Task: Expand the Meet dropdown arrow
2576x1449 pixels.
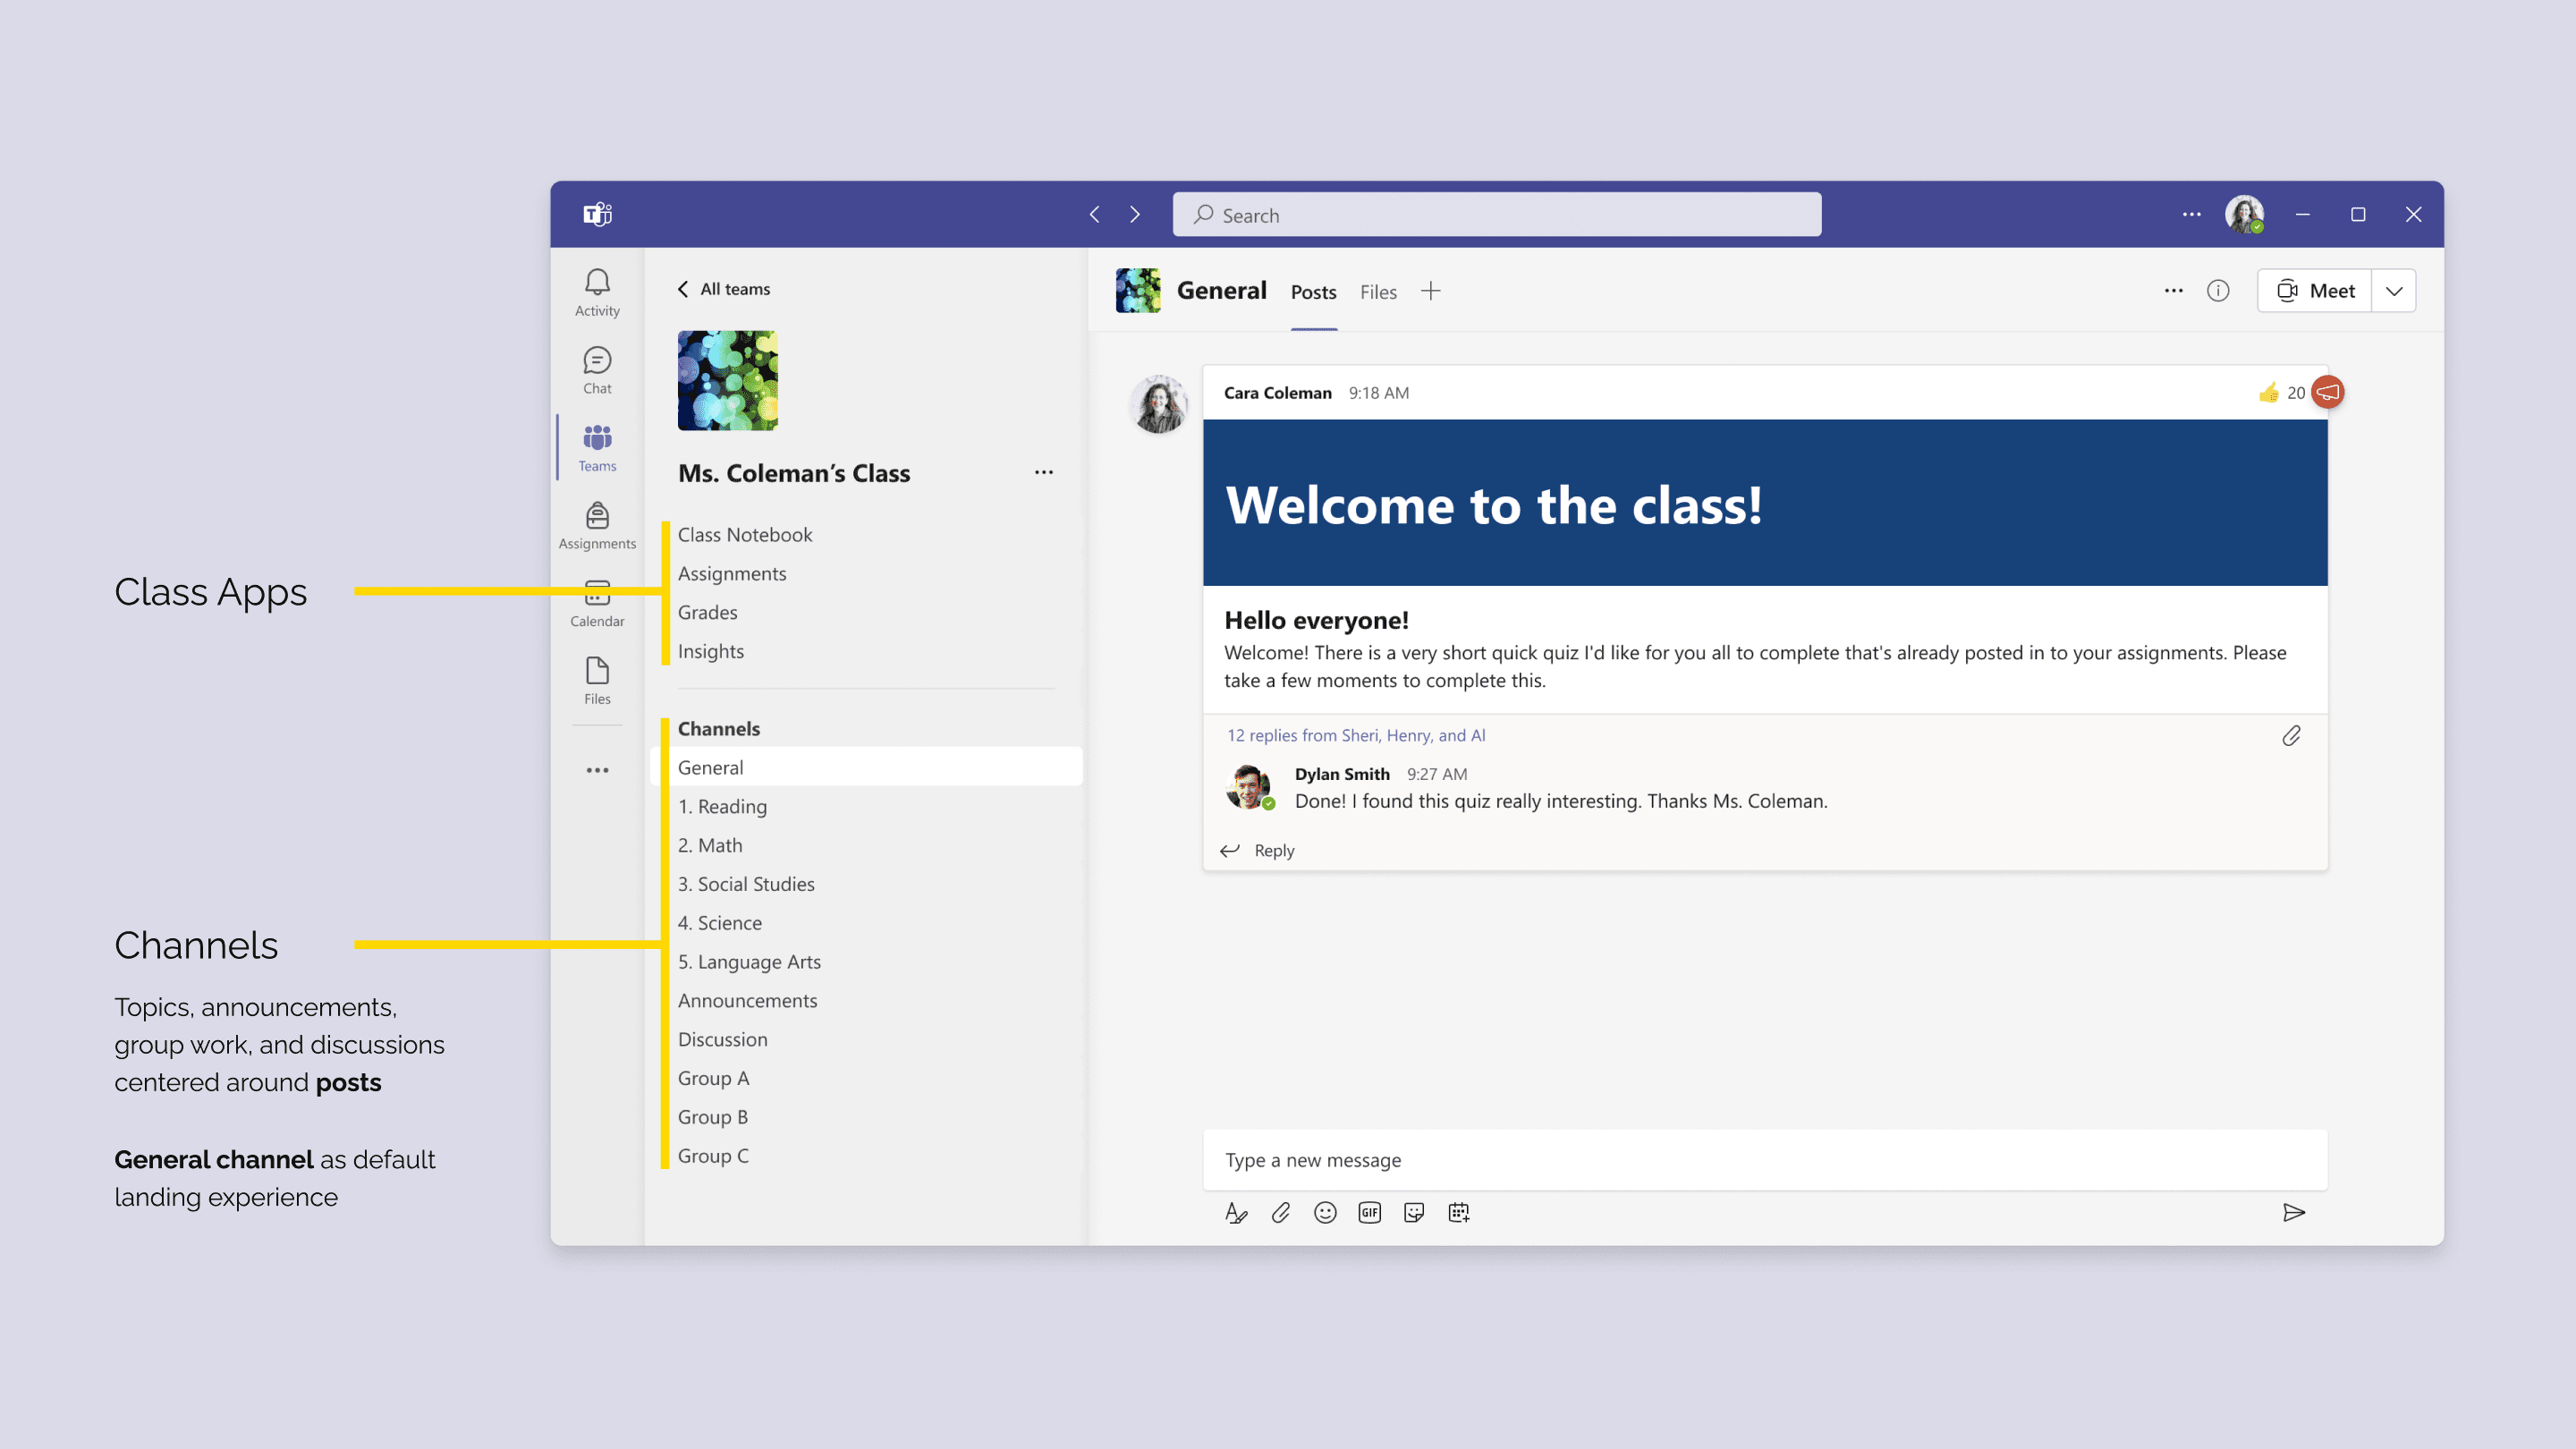Action: [x=2394, y=291]
